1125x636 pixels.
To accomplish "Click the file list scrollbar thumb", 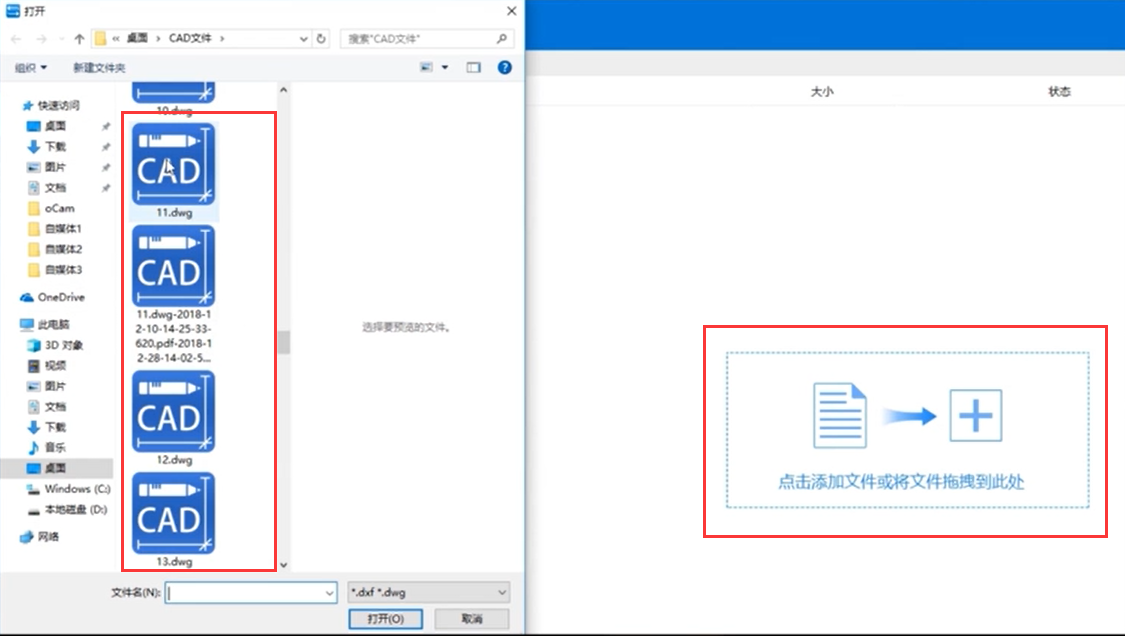I will [x=284, y=342].
